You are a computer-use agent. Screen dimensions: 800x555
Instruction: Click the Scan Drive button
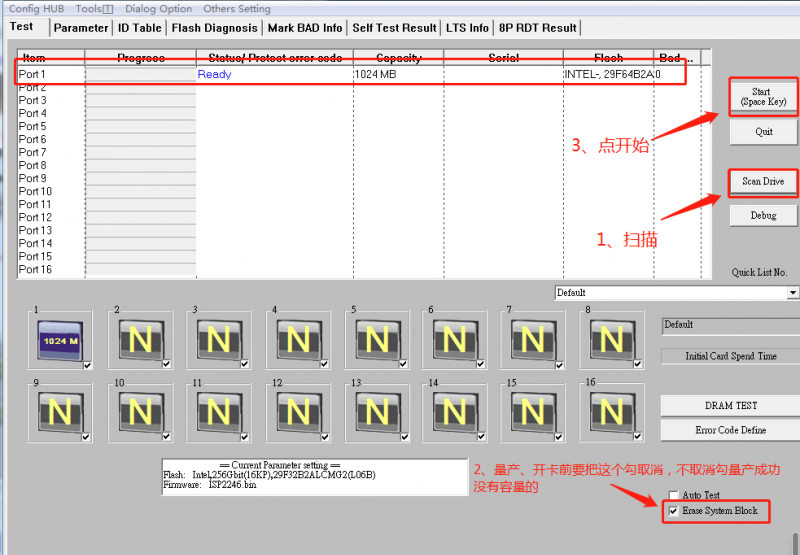click(763, 182)
